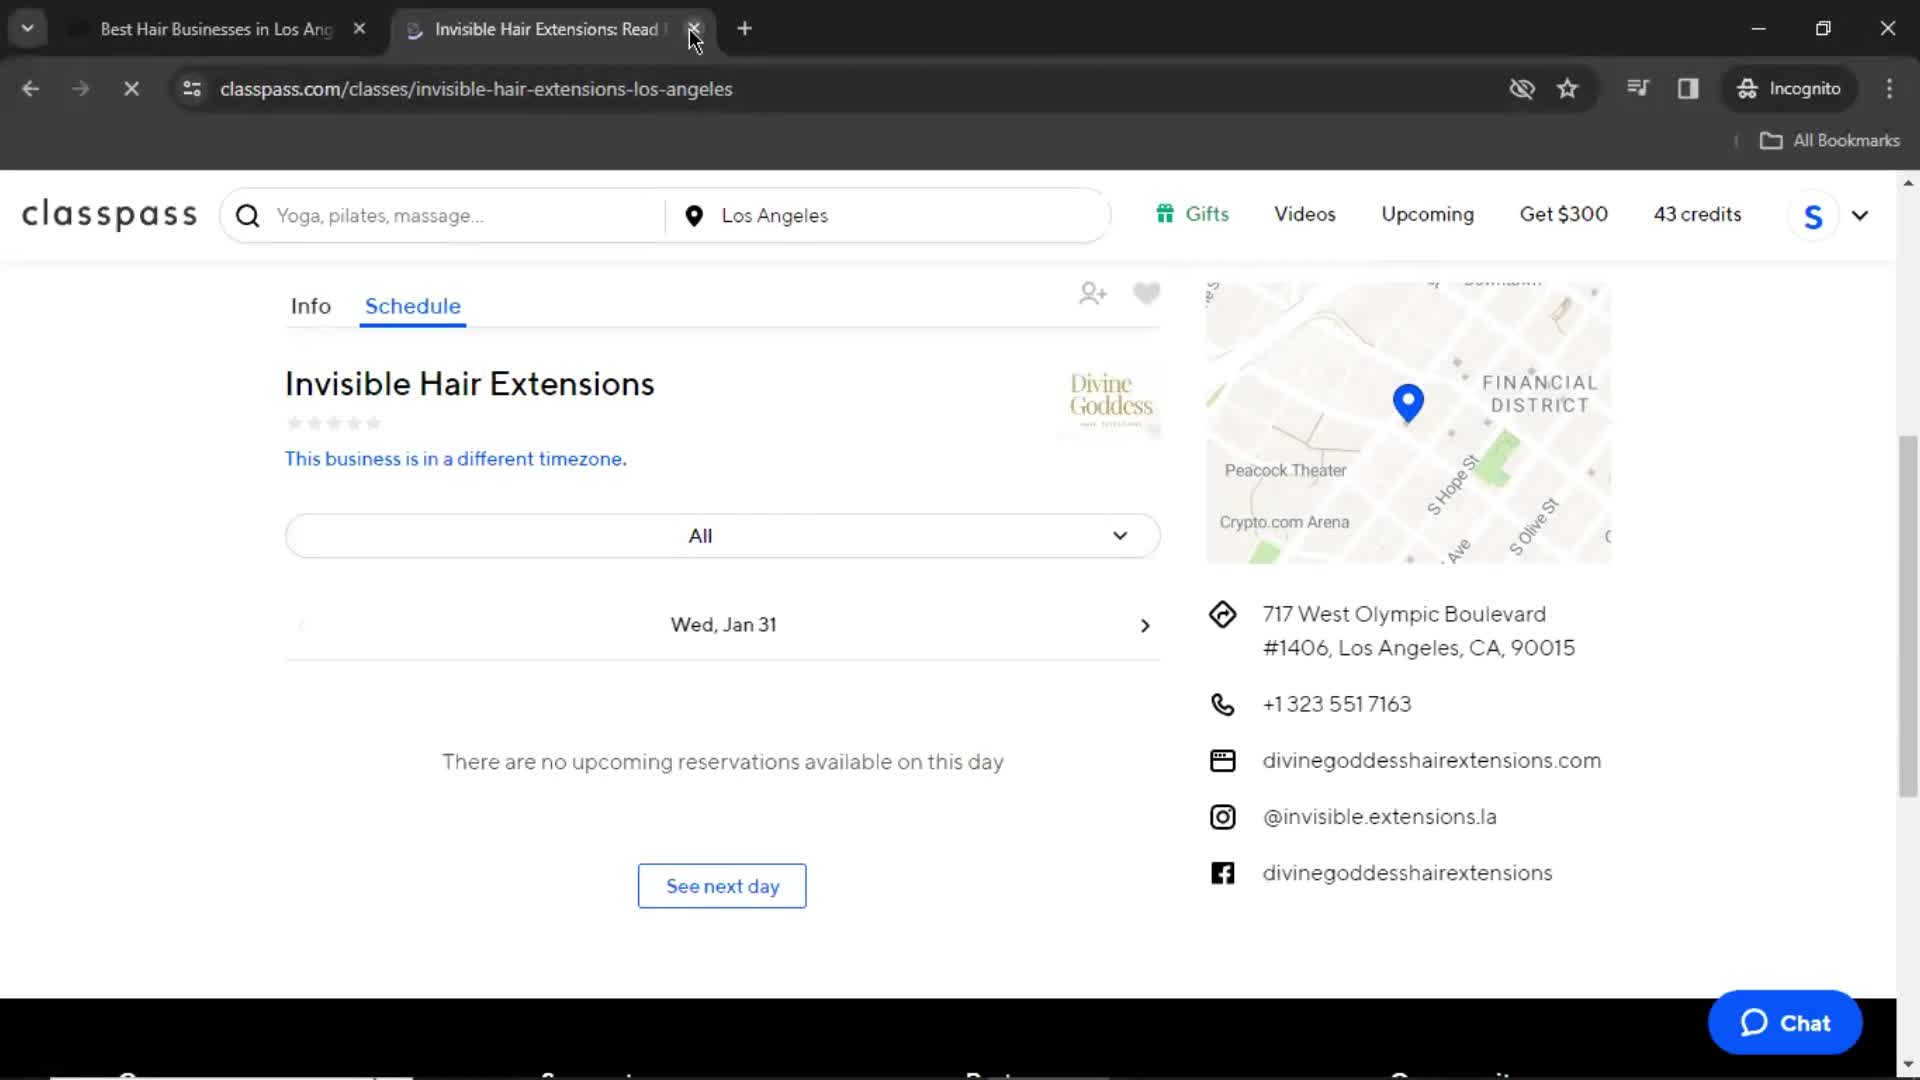Select the Invisible Hair Extensions tab
1920x1080 pixels.
point(545,29)
